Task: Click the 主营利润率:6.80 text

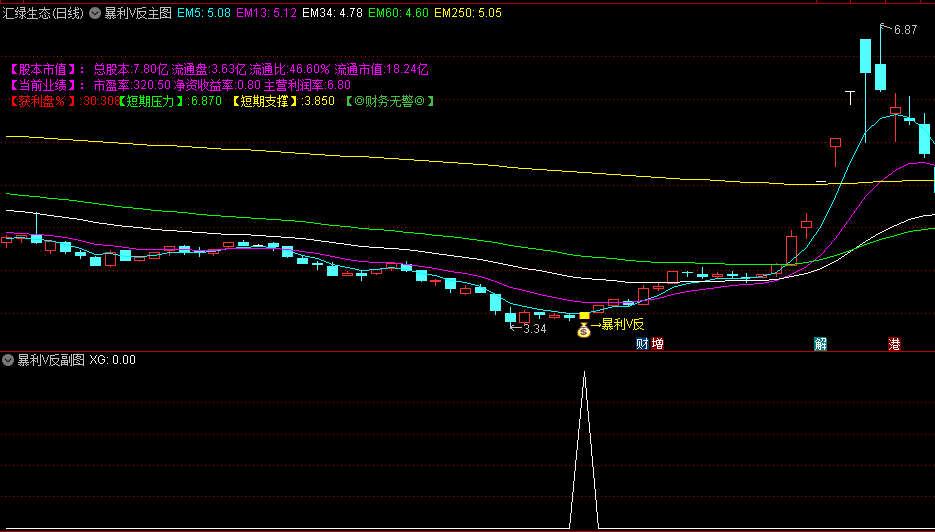Action: (x=307, y=85)
